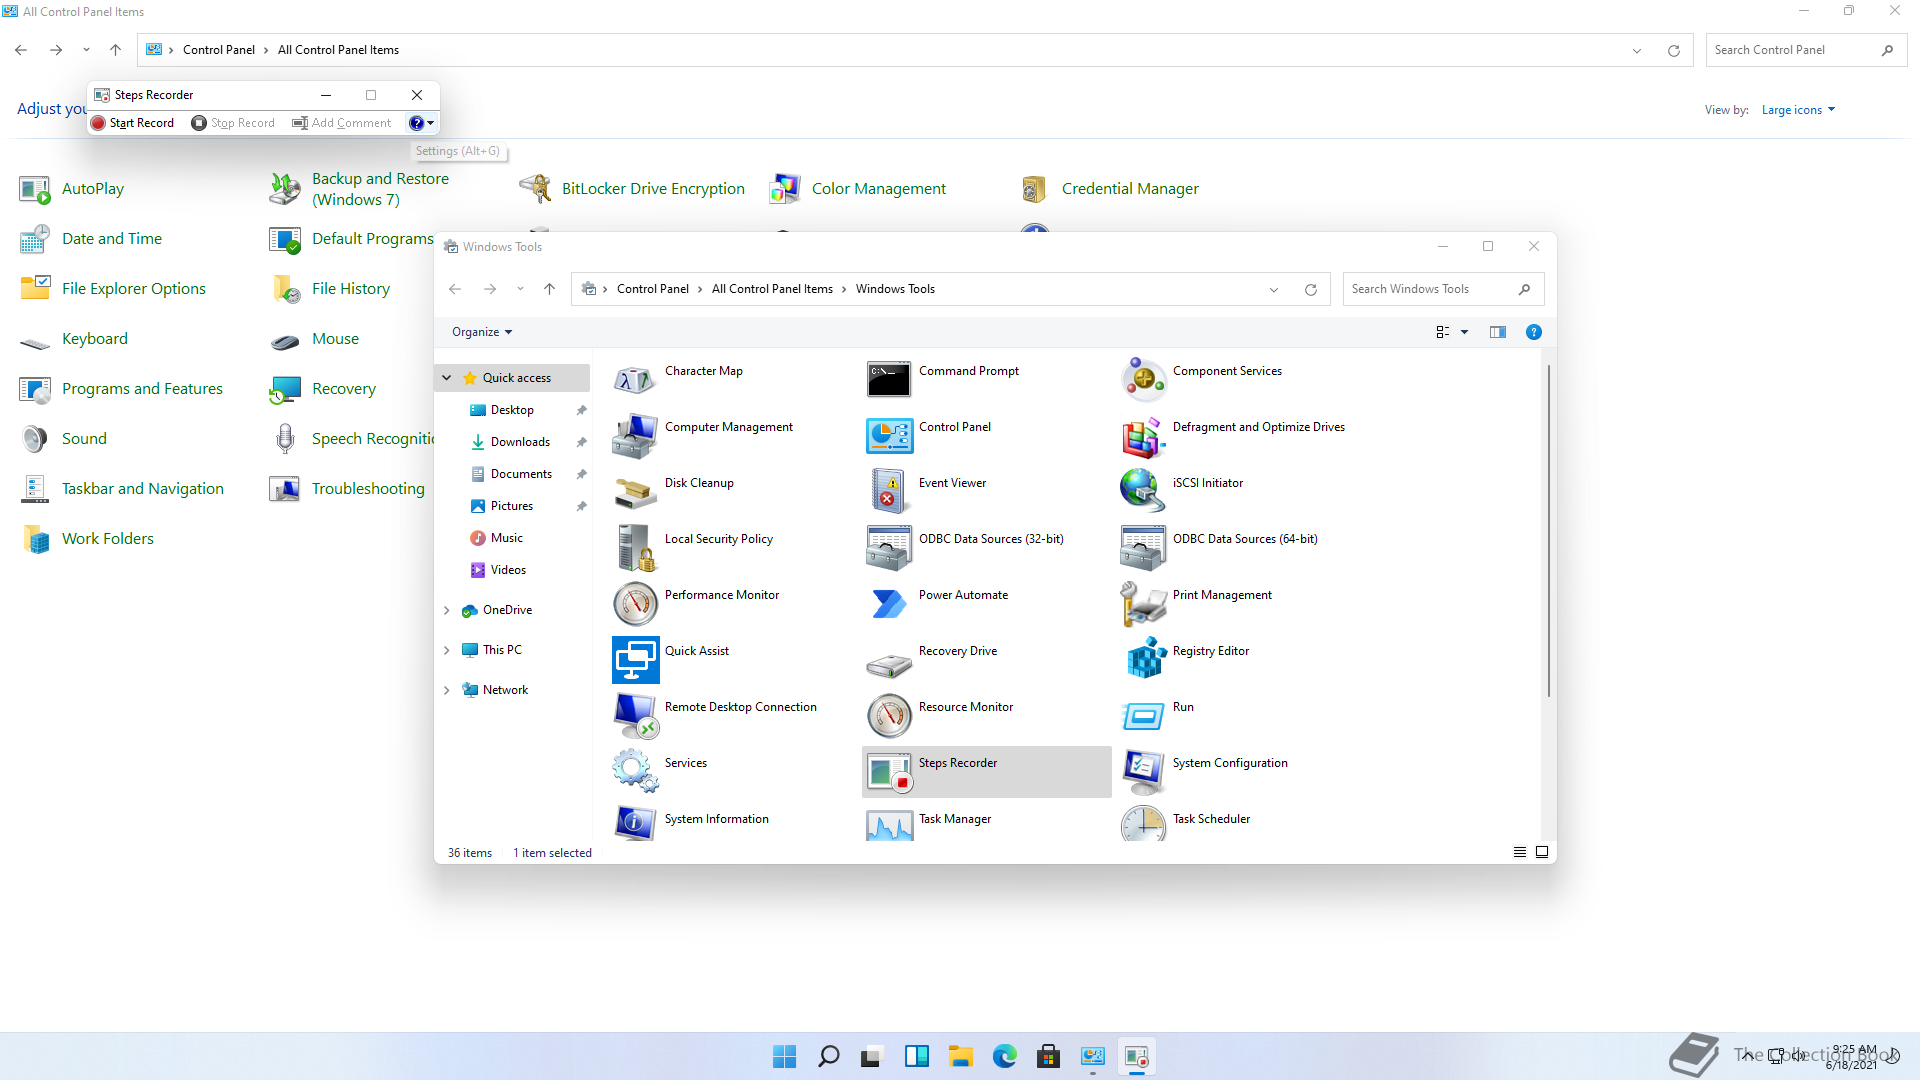This screenshot has width=1920, height=1080.
Task: Select Music in navigation pane
Action: pos(506,538)
